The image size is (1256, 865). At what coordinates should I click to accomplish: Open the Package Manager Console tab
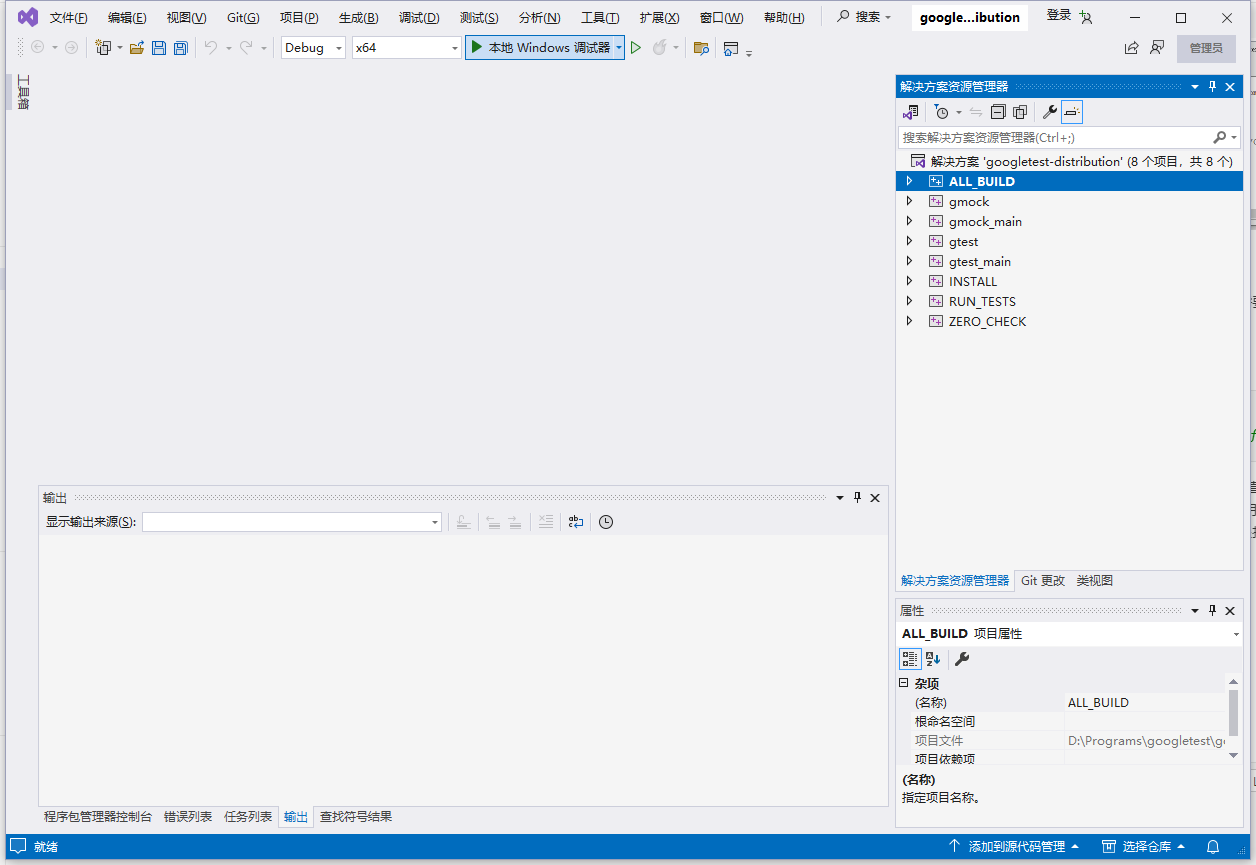(x=98, y=817)
